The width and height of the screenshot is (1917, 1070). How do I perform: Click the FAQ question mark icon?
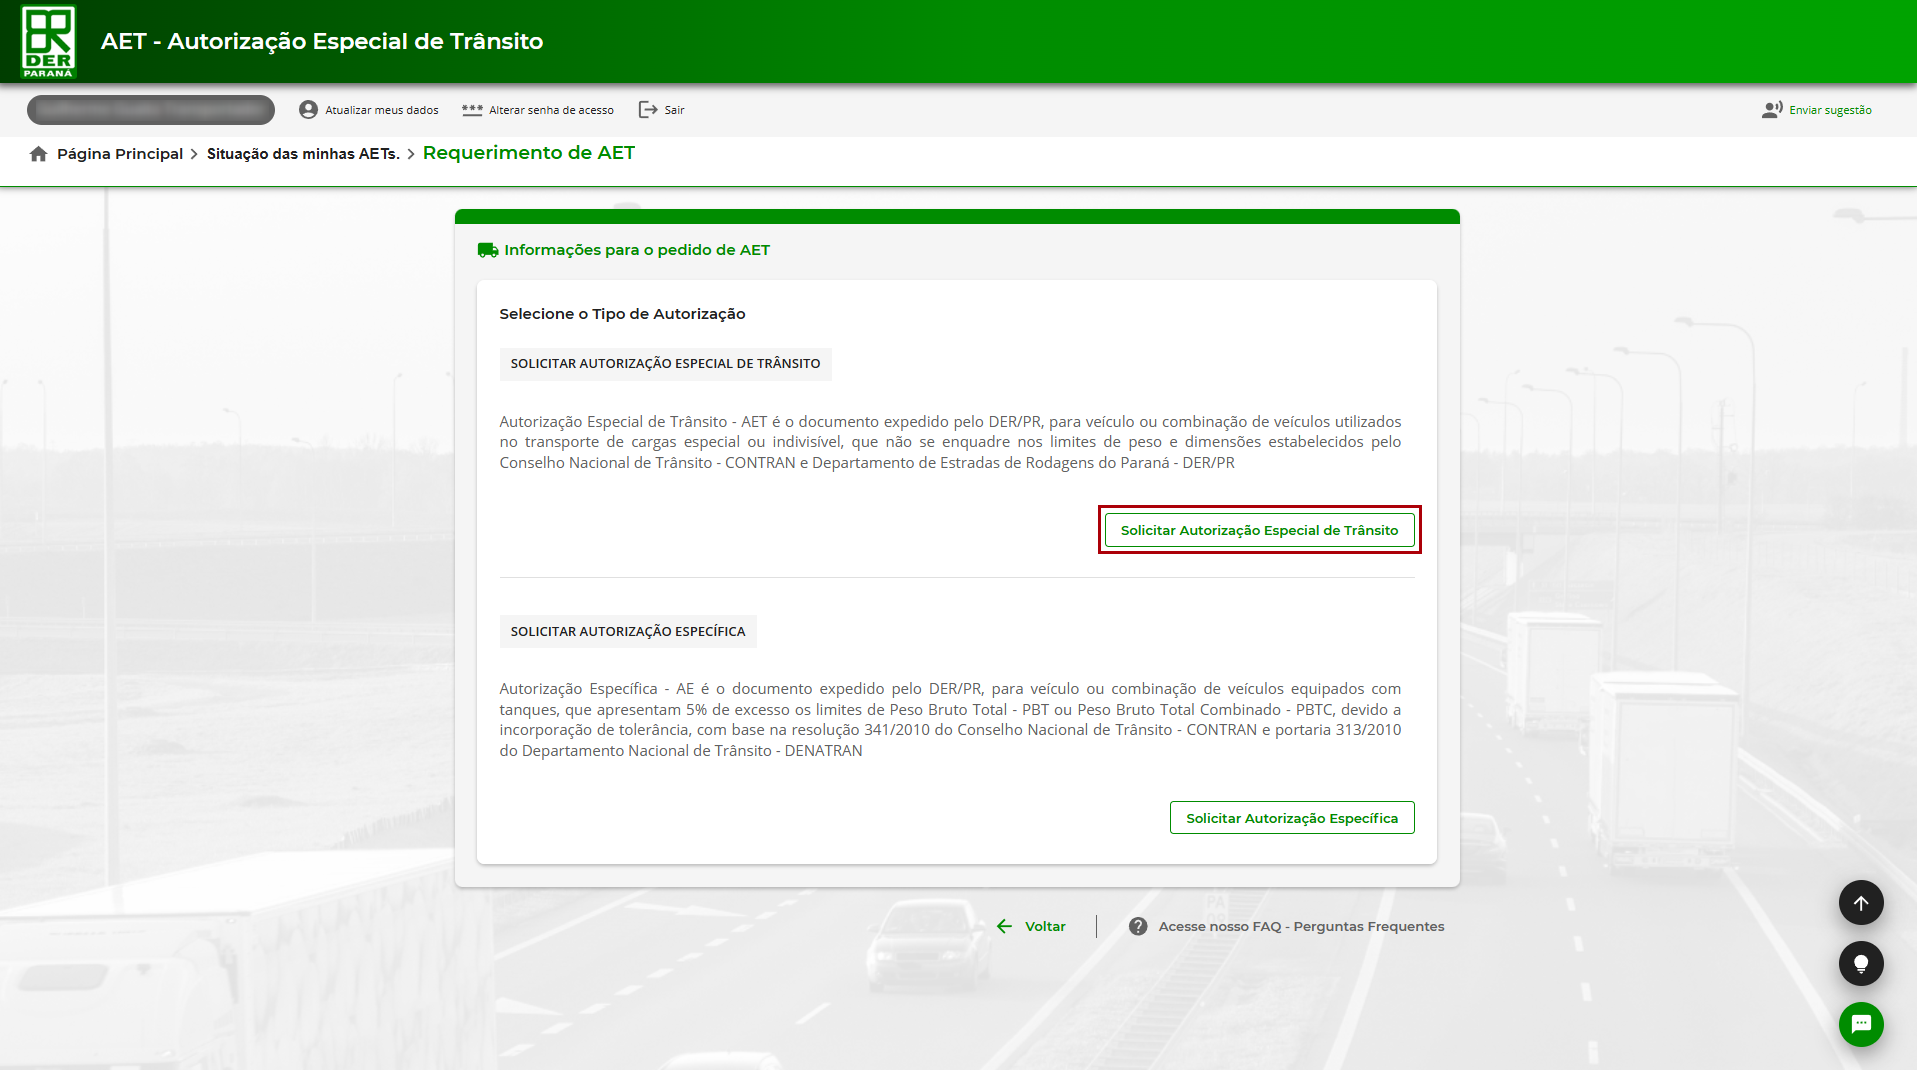coord(1138,927)
